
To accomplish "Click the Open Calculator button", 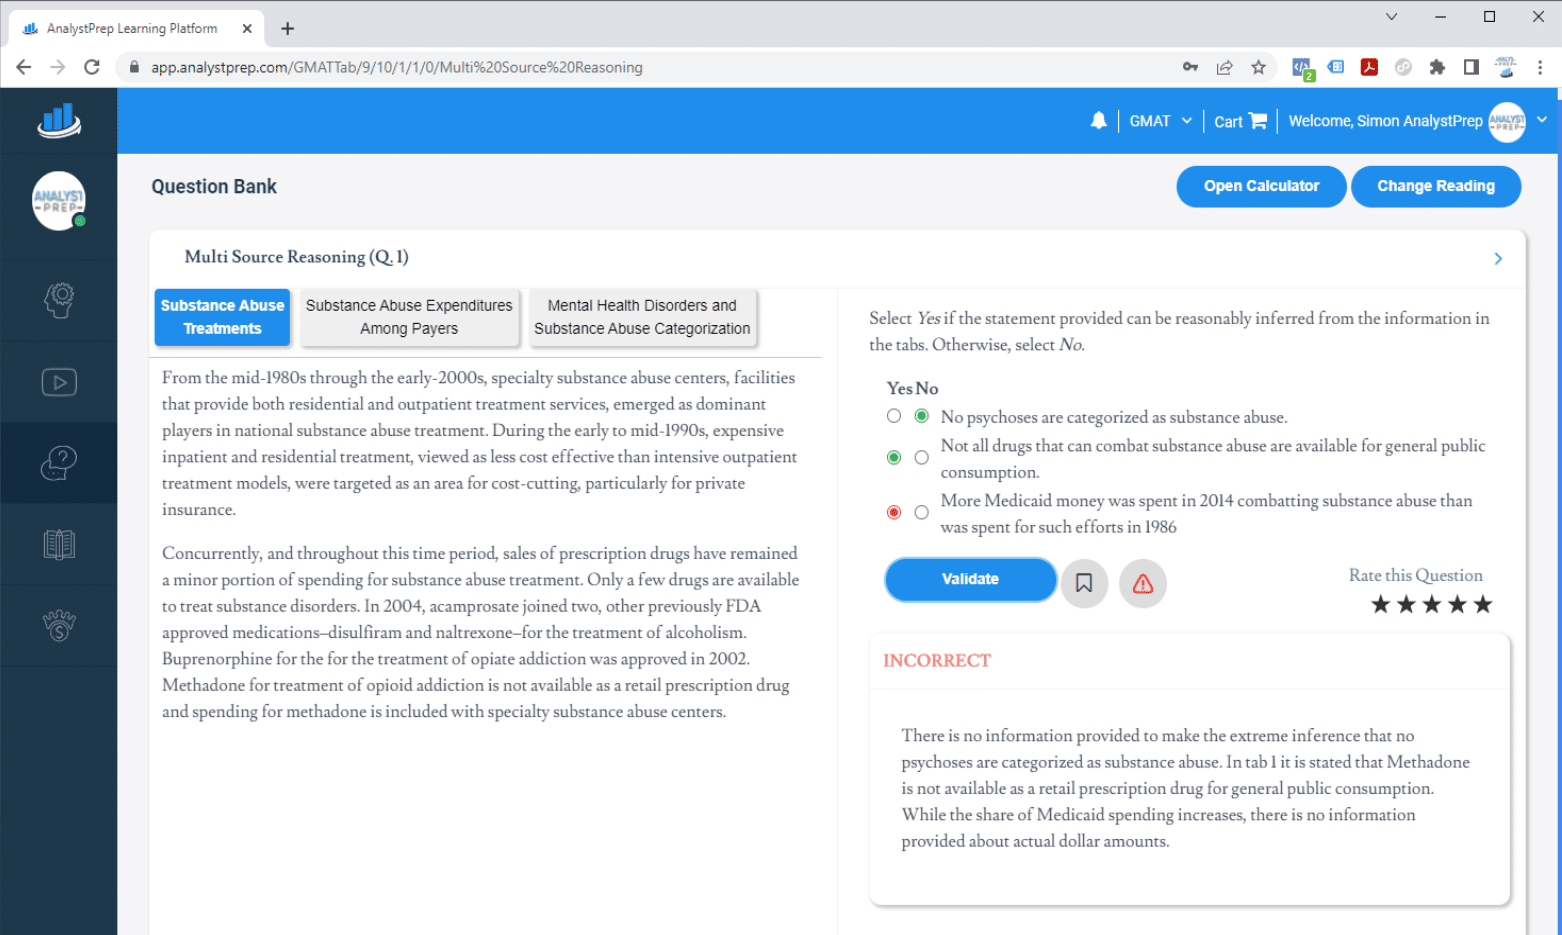I will pyautogui.click(x=1260, y=186).
